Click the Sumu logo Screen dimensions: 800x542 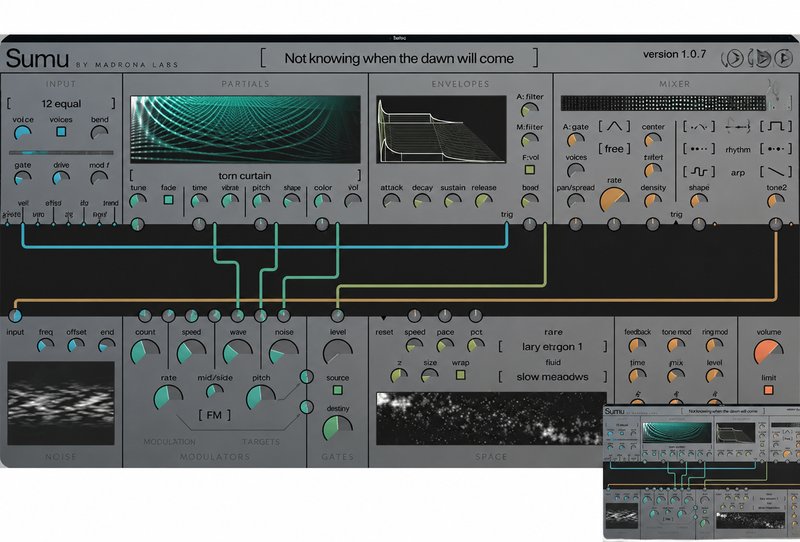pos(37,58)
